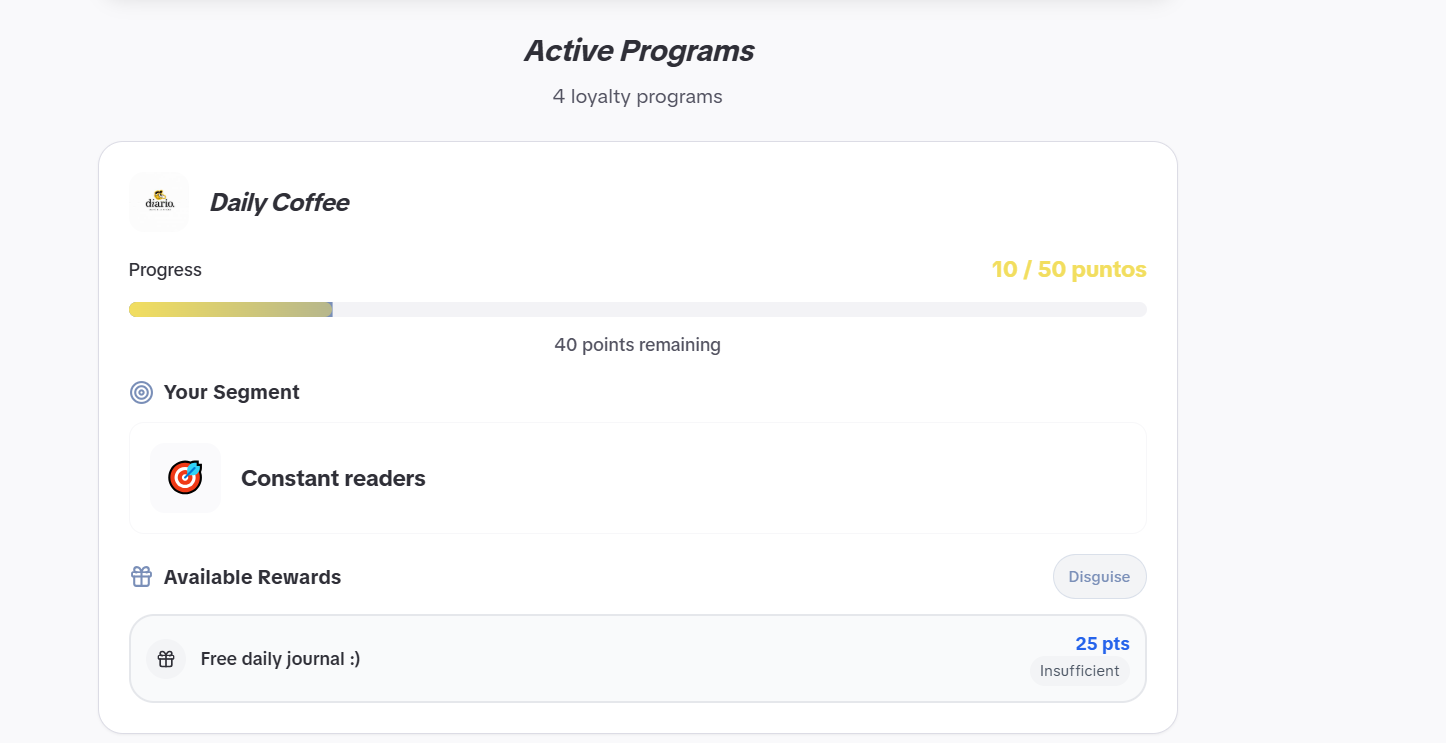This screenshot has height=743, width=1446.
Task: Open the Daily Coffee program logo
Action: 158,202
